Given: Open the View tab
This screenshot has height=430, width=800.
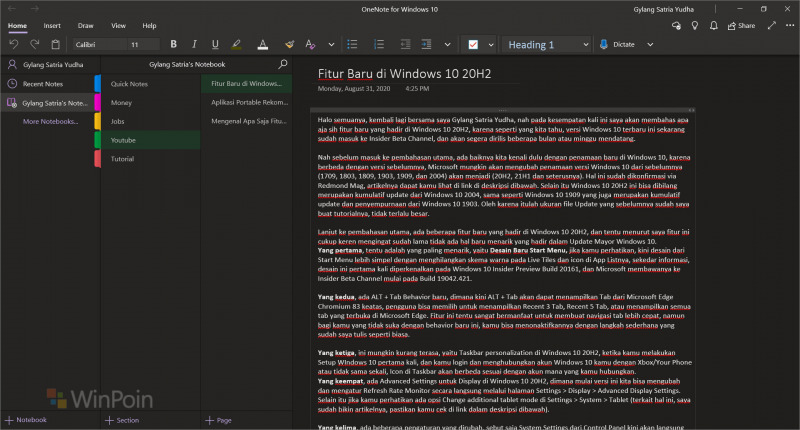Looking at the screenshot, I should [x=118, y=26].
